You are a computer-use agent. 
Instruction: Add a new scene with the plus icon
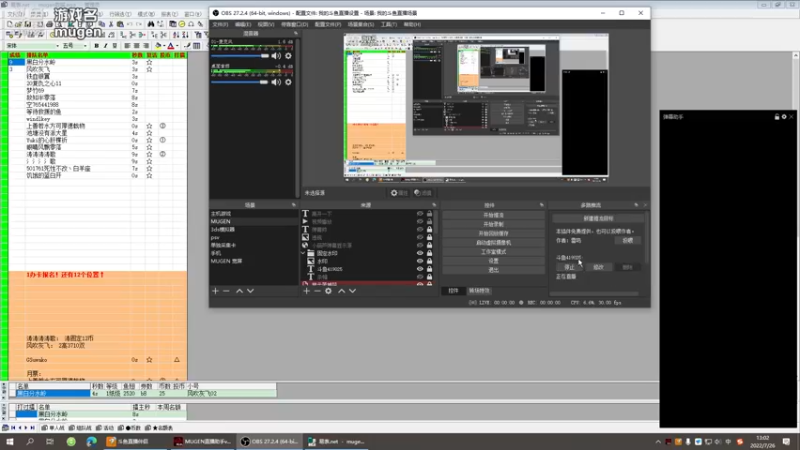tap(215, 291)
